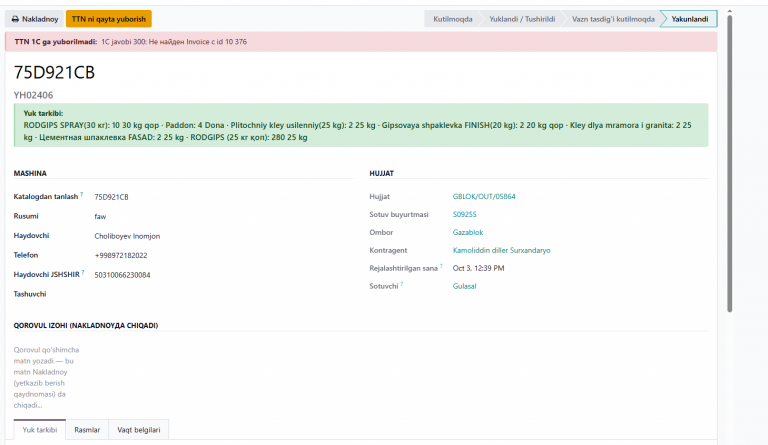Click the HUJJAT section header
This screenshot has width=768, height=445.
(382, 173)
